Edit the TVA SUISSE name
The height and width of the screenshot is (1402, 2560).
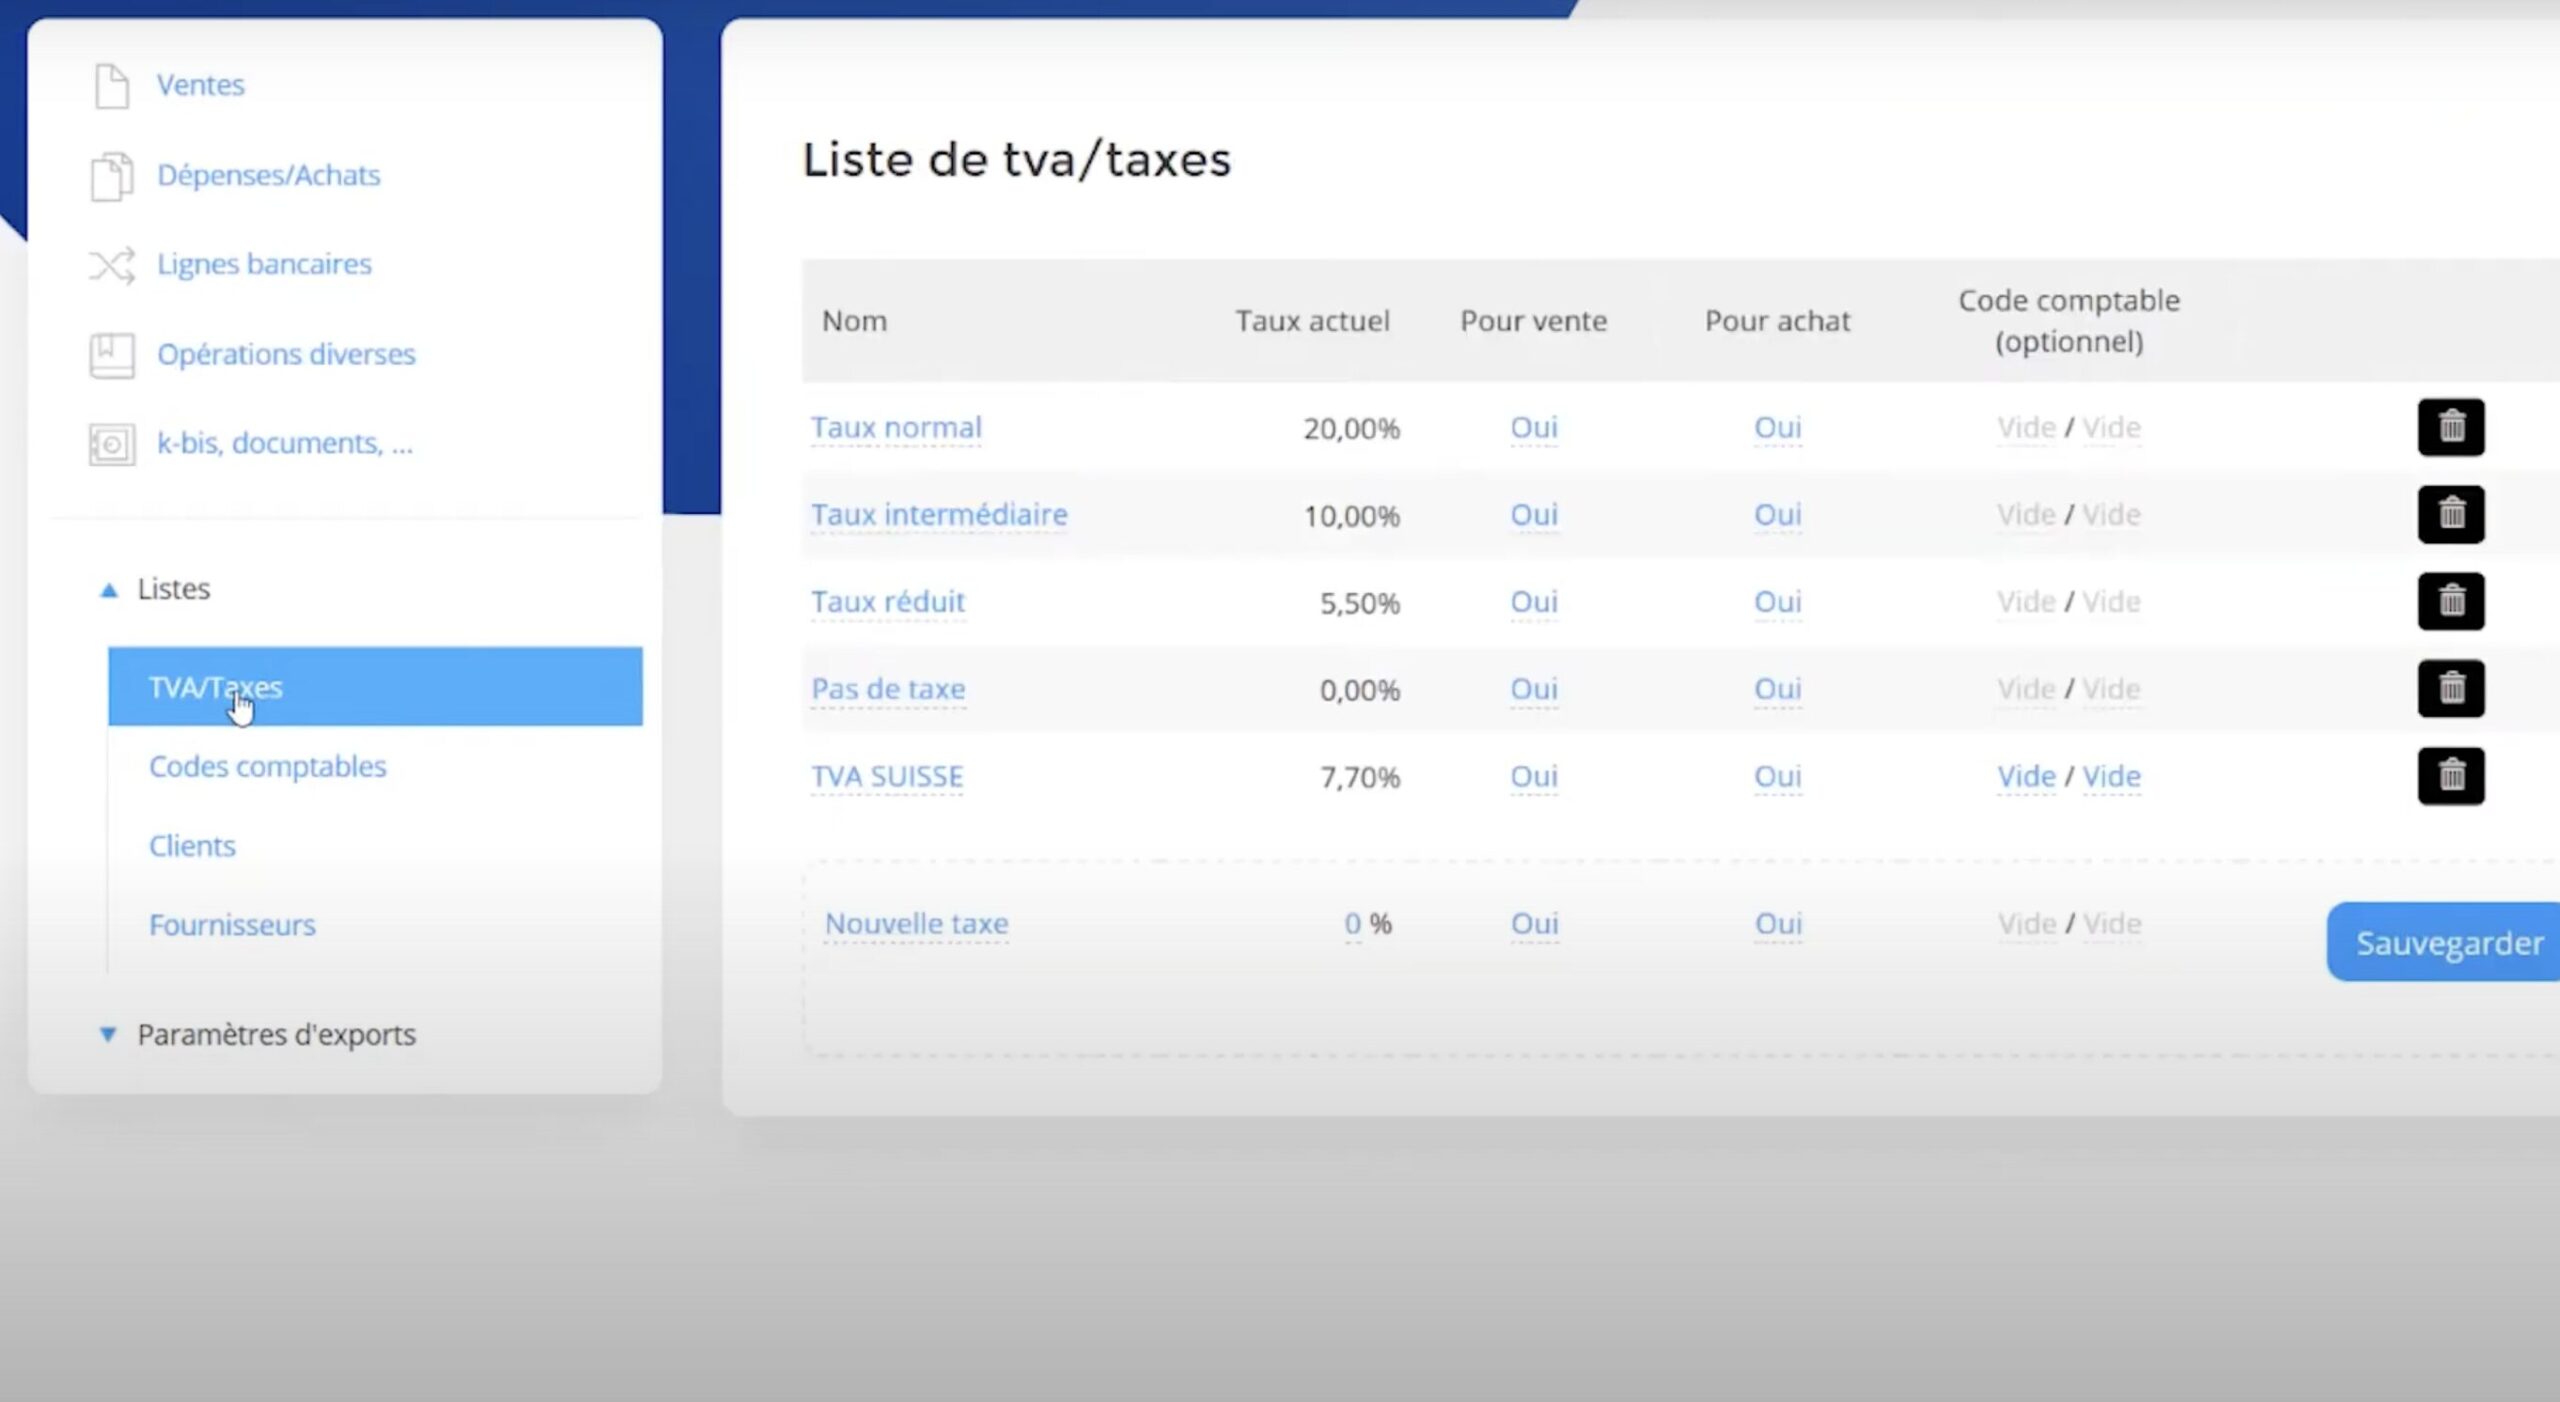(x=887, y=777)
